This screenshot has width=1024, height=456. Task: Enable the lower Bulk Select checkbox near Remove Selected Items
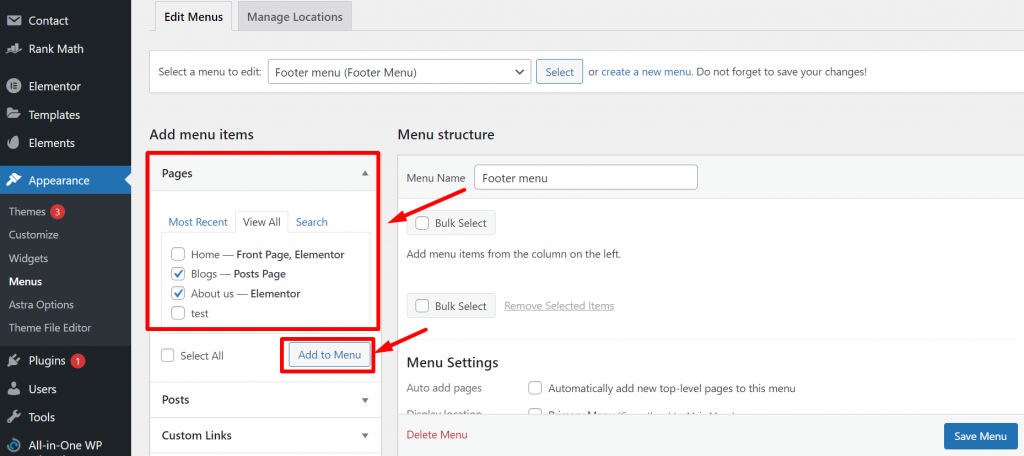[423, 306]
